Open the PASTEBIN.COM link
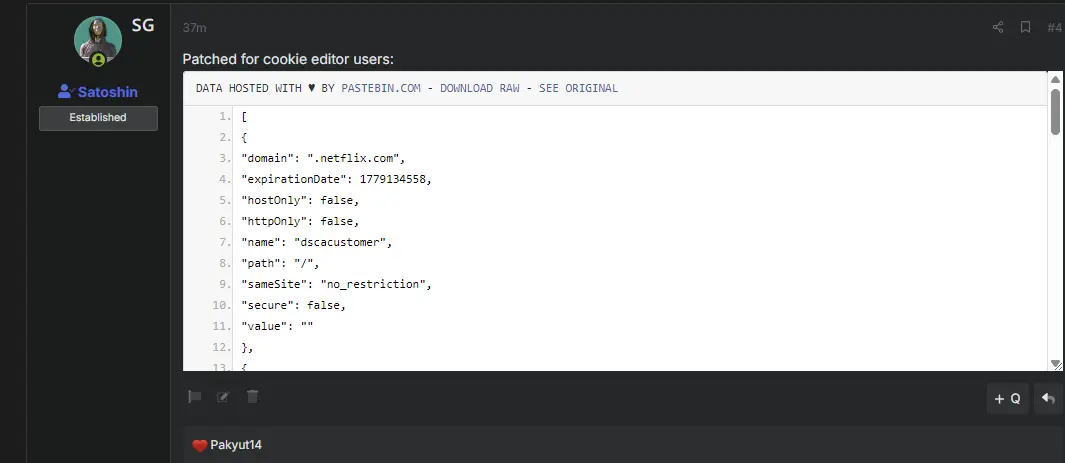The width and height of the screenshot is (1065, 463). click(x=381, y=88)
